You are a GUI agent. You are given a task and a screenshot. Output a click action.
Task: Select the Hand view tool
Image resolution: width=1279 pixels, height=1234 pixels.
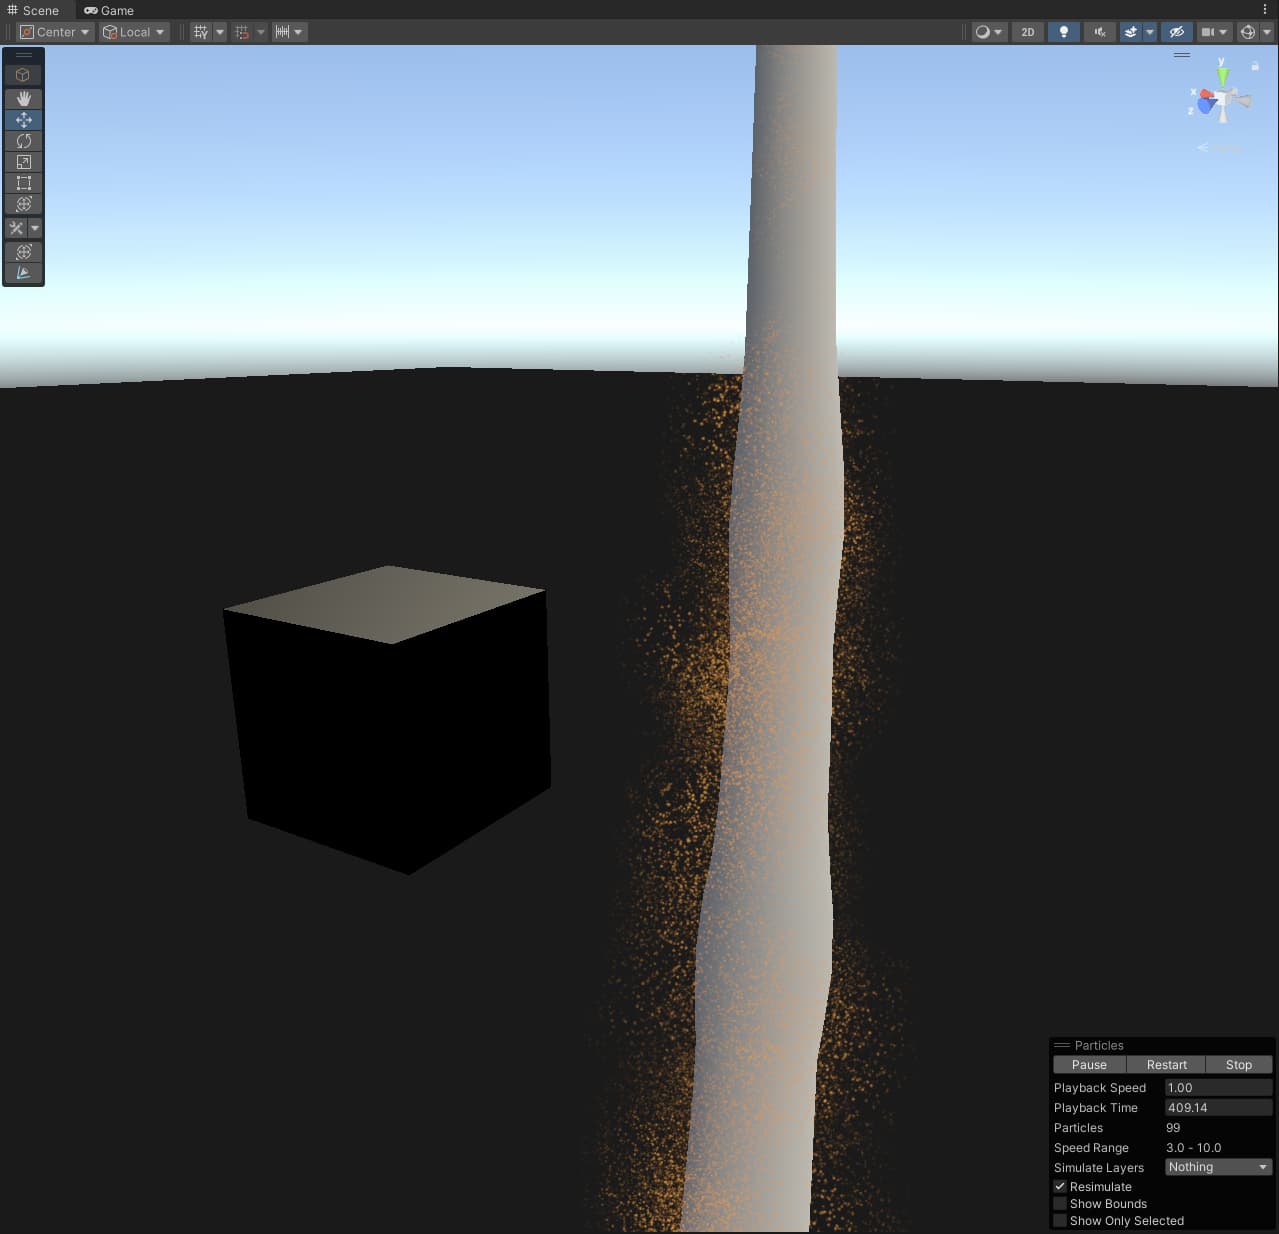tap(23, 98)
